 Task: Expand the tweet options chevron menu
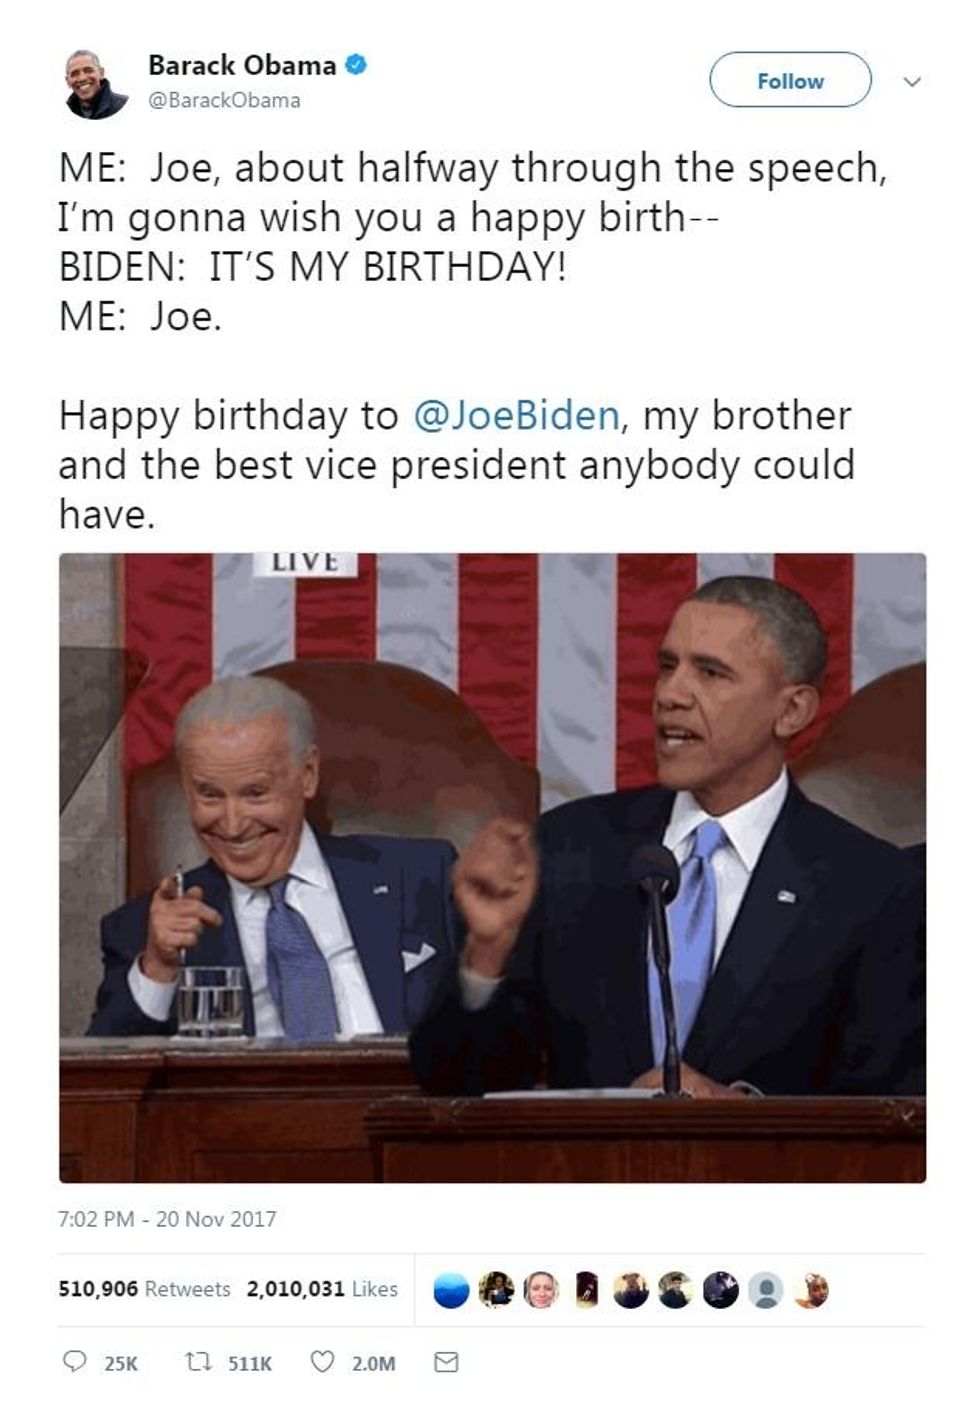pos(911,81)
